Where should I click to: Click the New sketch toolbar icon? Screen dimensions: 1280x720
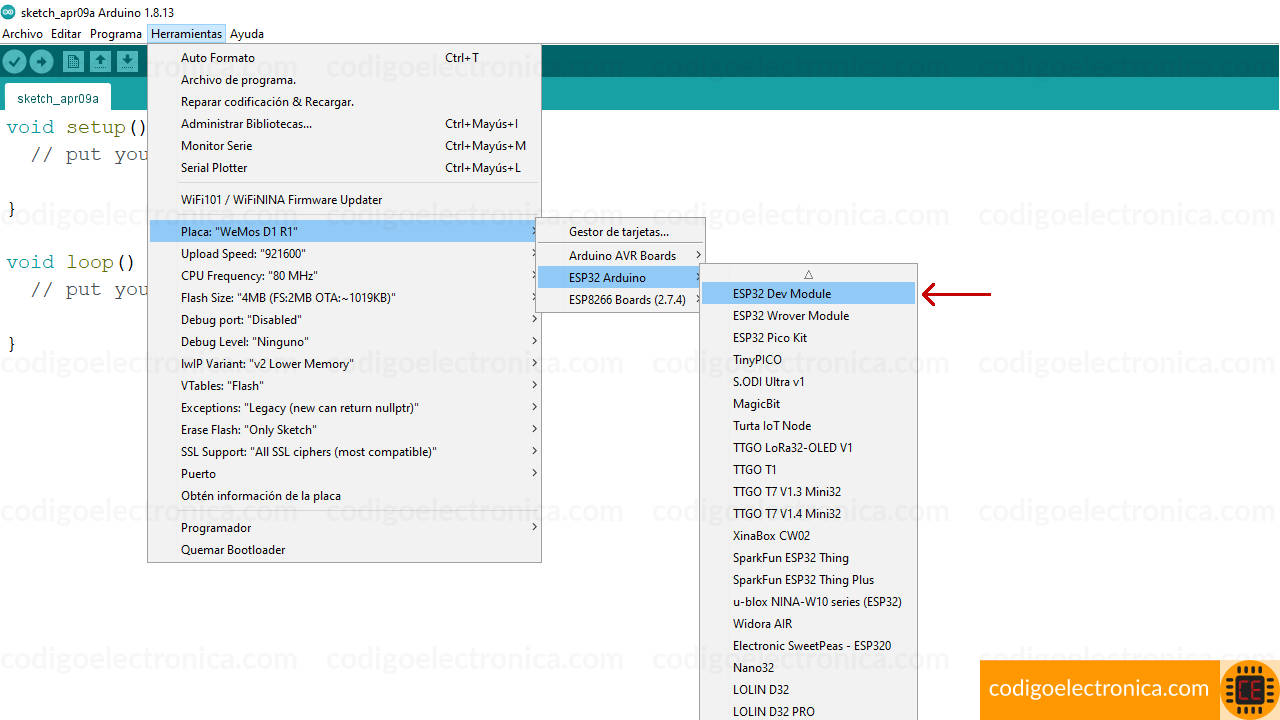tap(73, 62)
